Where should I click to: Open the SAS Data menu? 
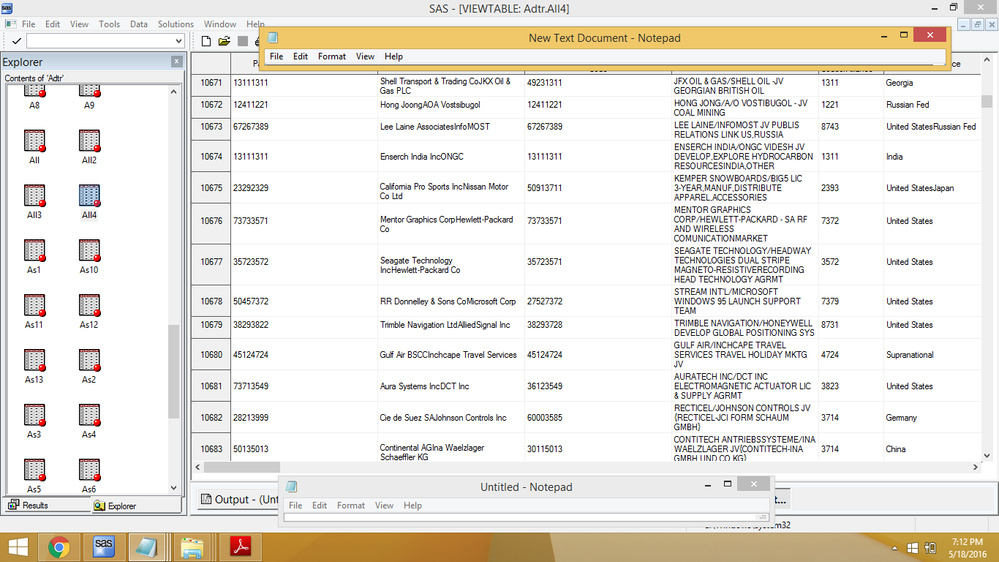[138, 24]
